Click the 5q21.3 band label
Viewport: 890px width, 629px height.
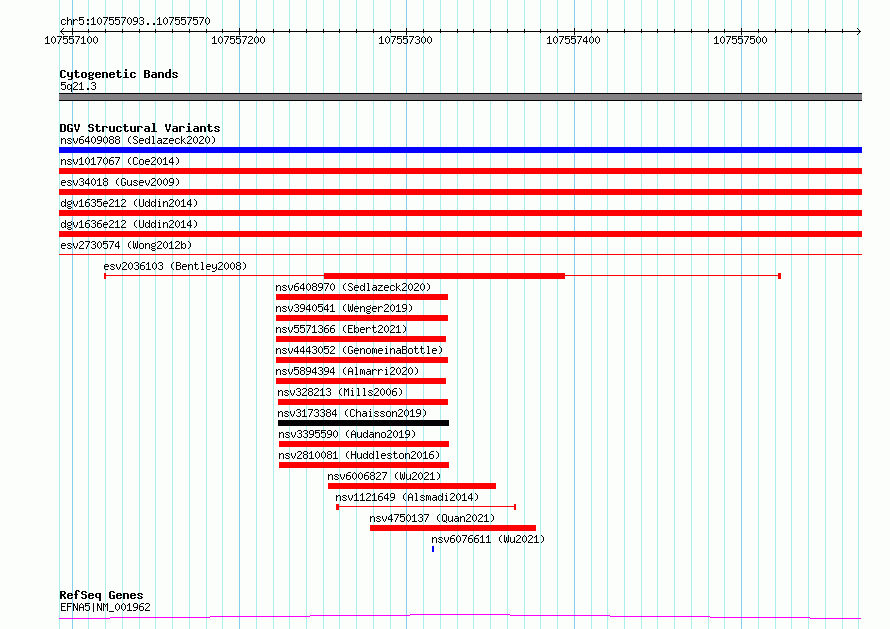coord(78,86)
